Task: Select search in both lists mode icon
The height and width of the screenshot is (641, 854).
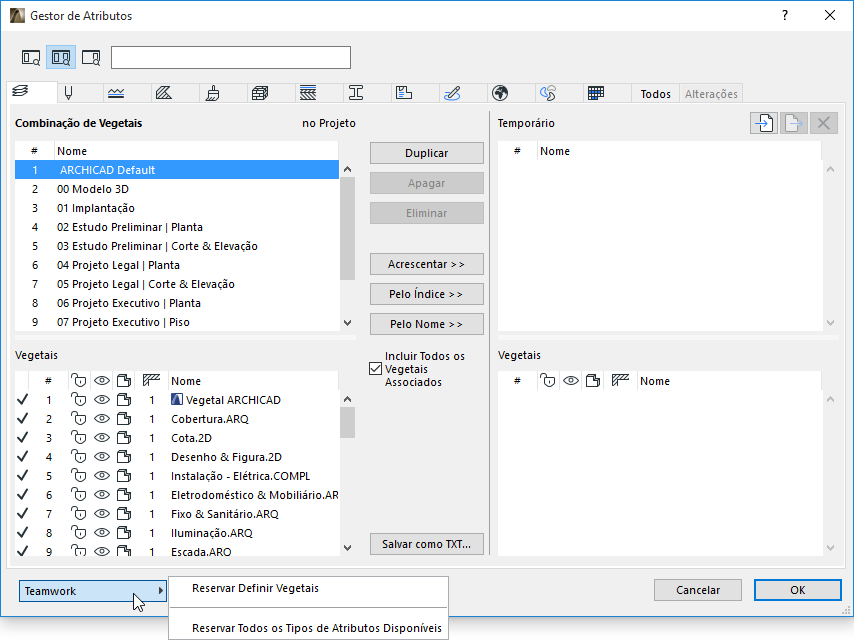Action: click(61, 57)
